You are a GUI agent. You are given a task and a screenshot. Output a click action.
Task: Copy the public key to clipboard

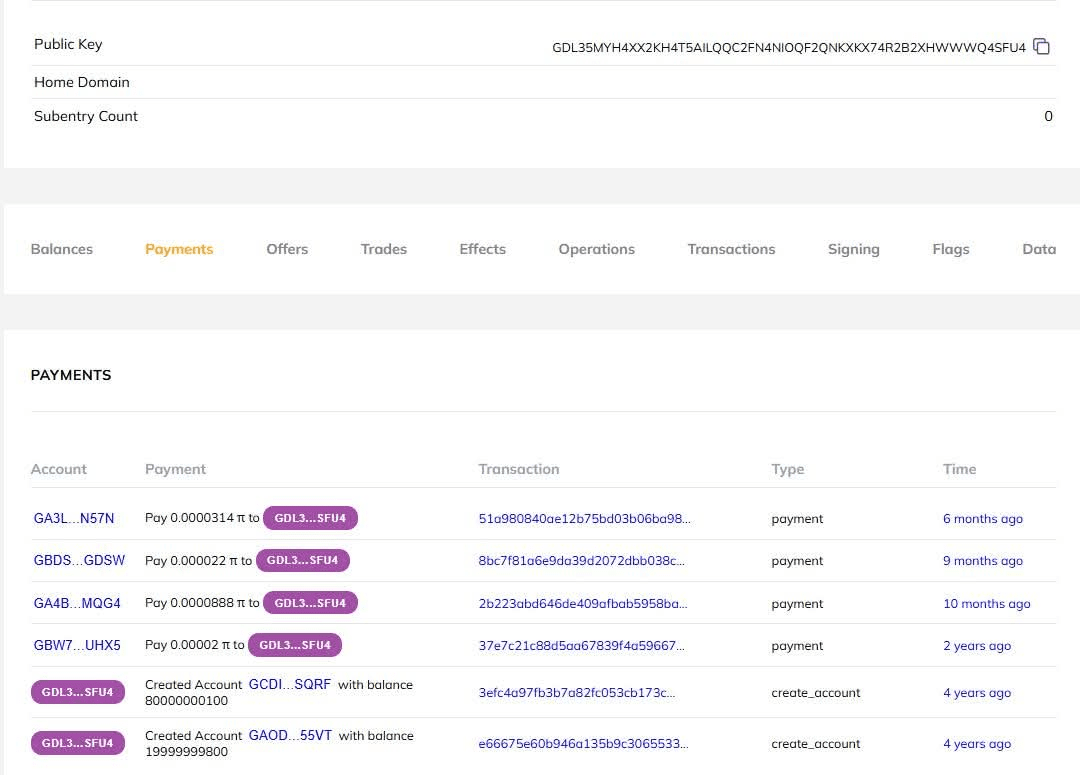click(1041, 47)
